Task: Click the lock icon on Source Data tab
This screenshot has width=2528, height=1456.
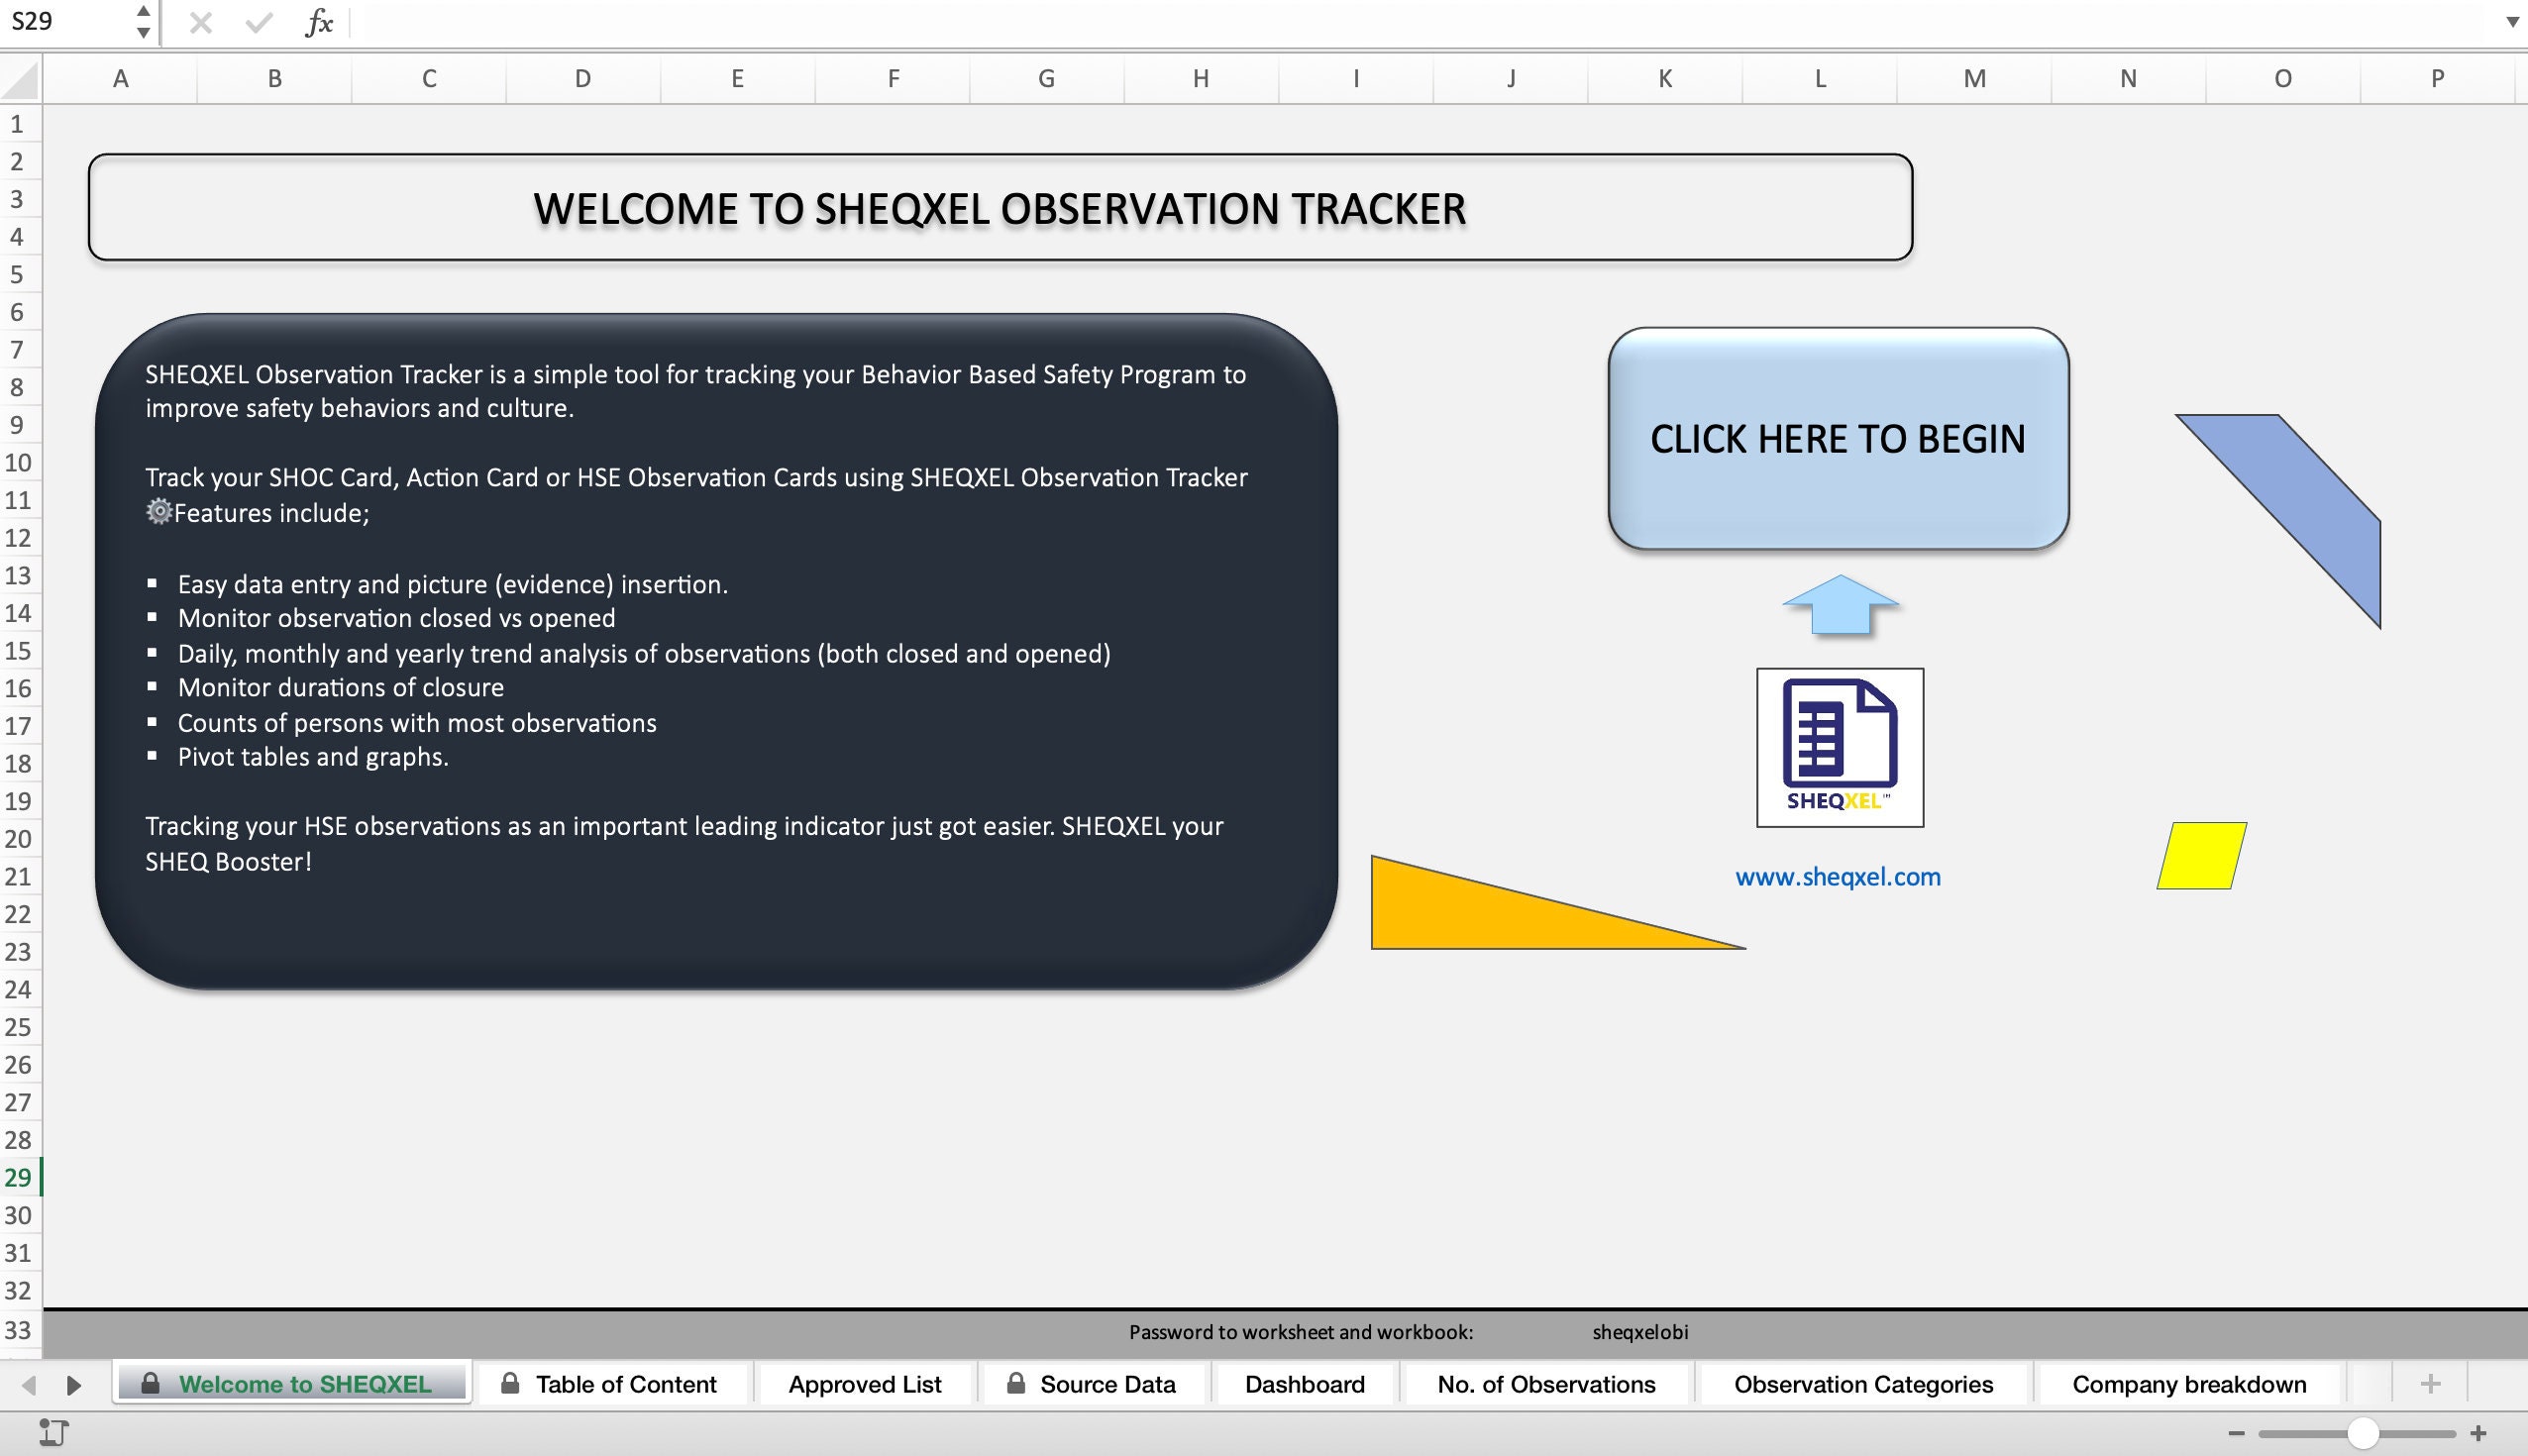Action: (1016, 1384)
